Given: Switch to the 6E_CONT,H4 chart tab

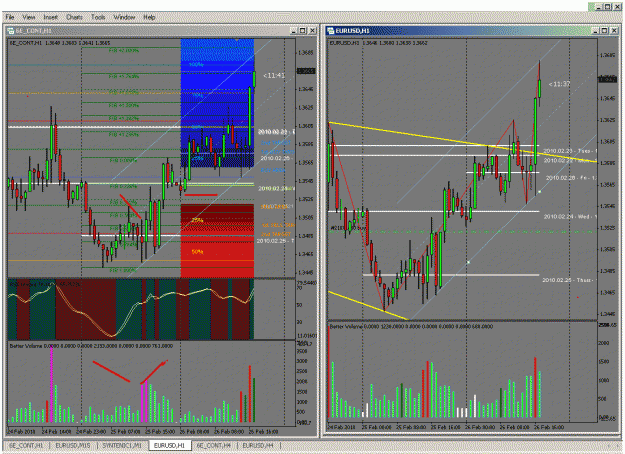Looking at the screenshot, I should (x=214, y=445).
